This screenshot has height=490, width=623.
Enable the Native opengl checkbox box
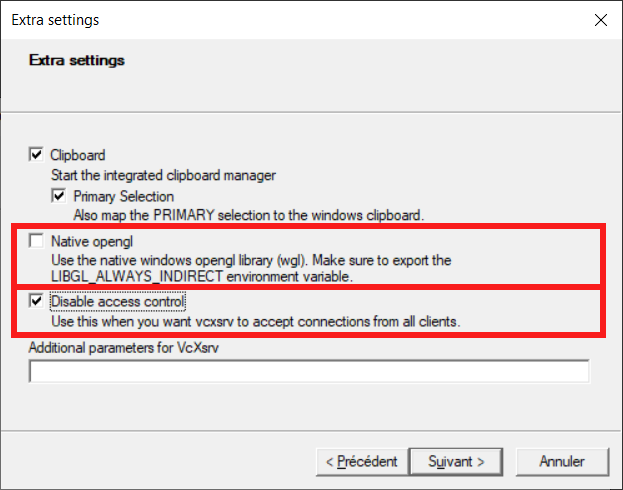[37, 241]
